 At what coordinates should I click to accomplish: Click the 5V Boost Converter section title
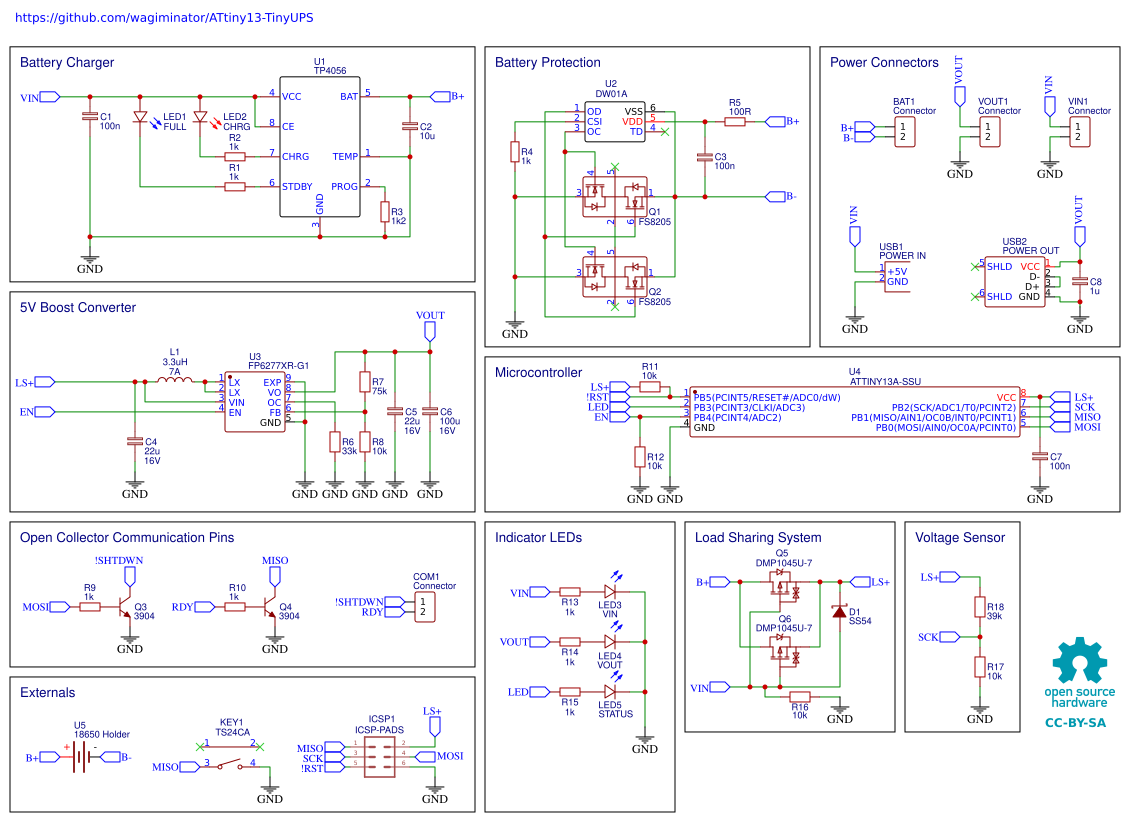coord(78,308)
